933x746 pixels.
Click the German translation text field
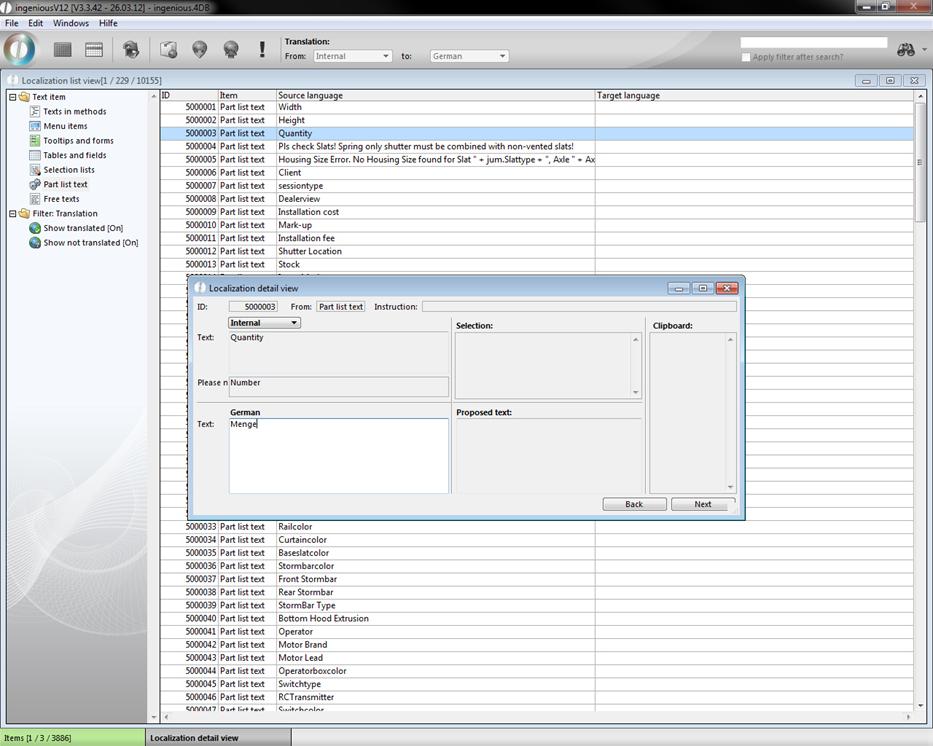click(338, 455)
